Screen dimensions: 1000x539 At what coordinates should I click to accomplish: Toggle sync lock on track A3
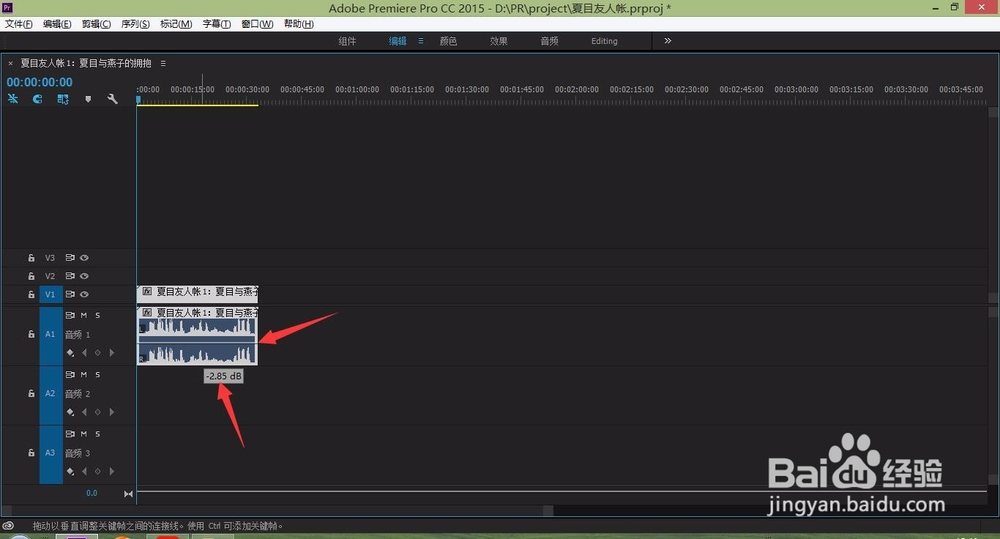point(70,434)
